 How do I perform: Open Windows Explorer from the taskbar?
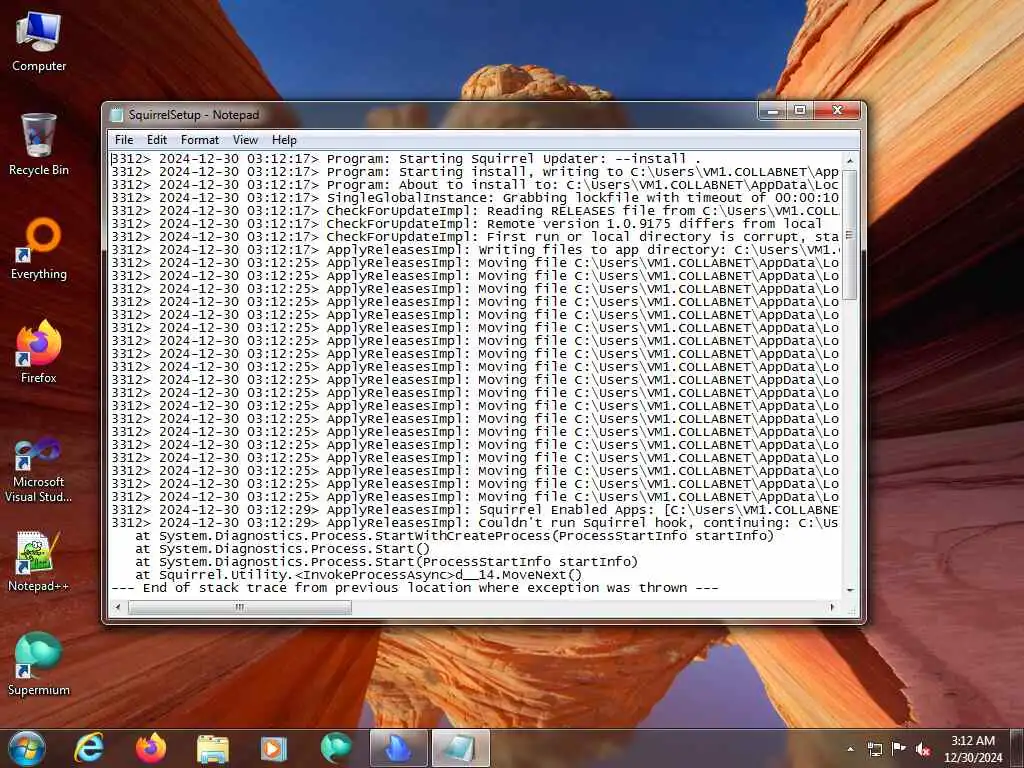click(x=213, y=748)
